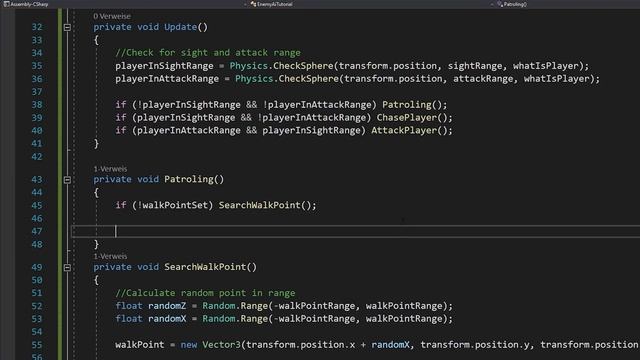Click walkPointSet in the line 45 condition
Image resolution: width=640 pixels, height=360 pixels.
(175, 205)
